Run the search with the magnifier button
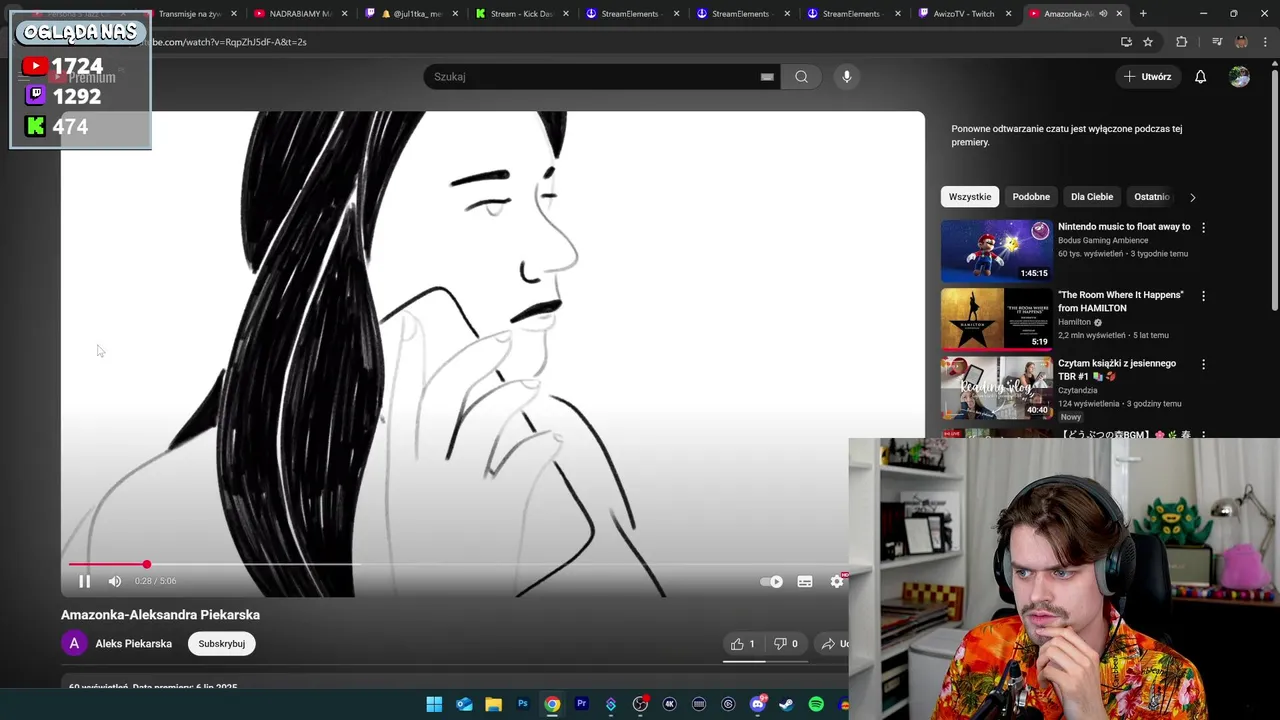1280x720 pixels. [801, 77]
